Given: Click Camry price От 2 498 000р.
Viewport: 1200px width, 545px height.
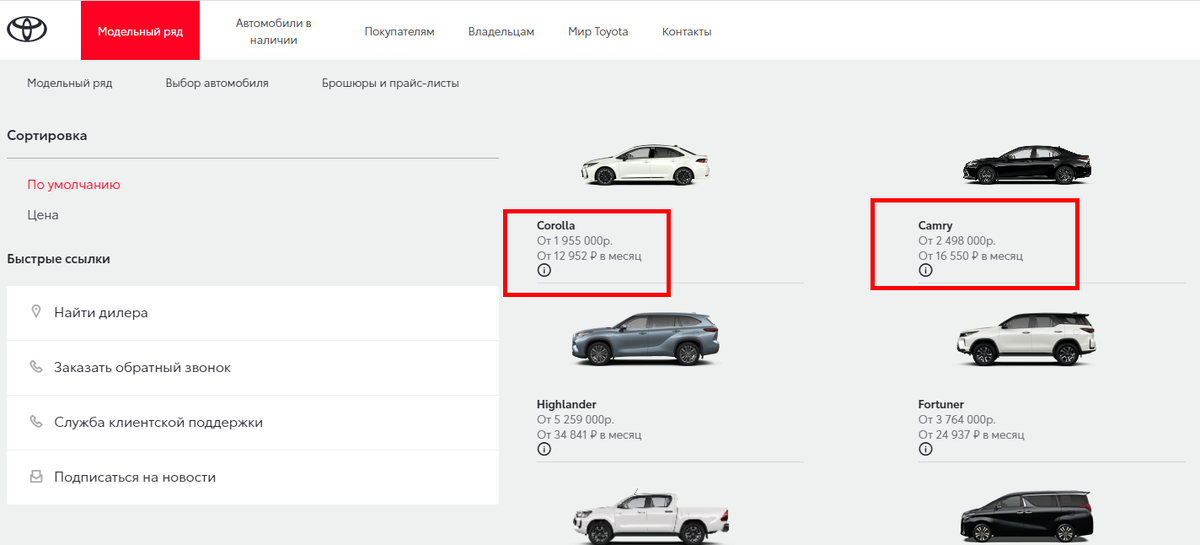Looking at the screenshot, I should [x=957, y=241].
